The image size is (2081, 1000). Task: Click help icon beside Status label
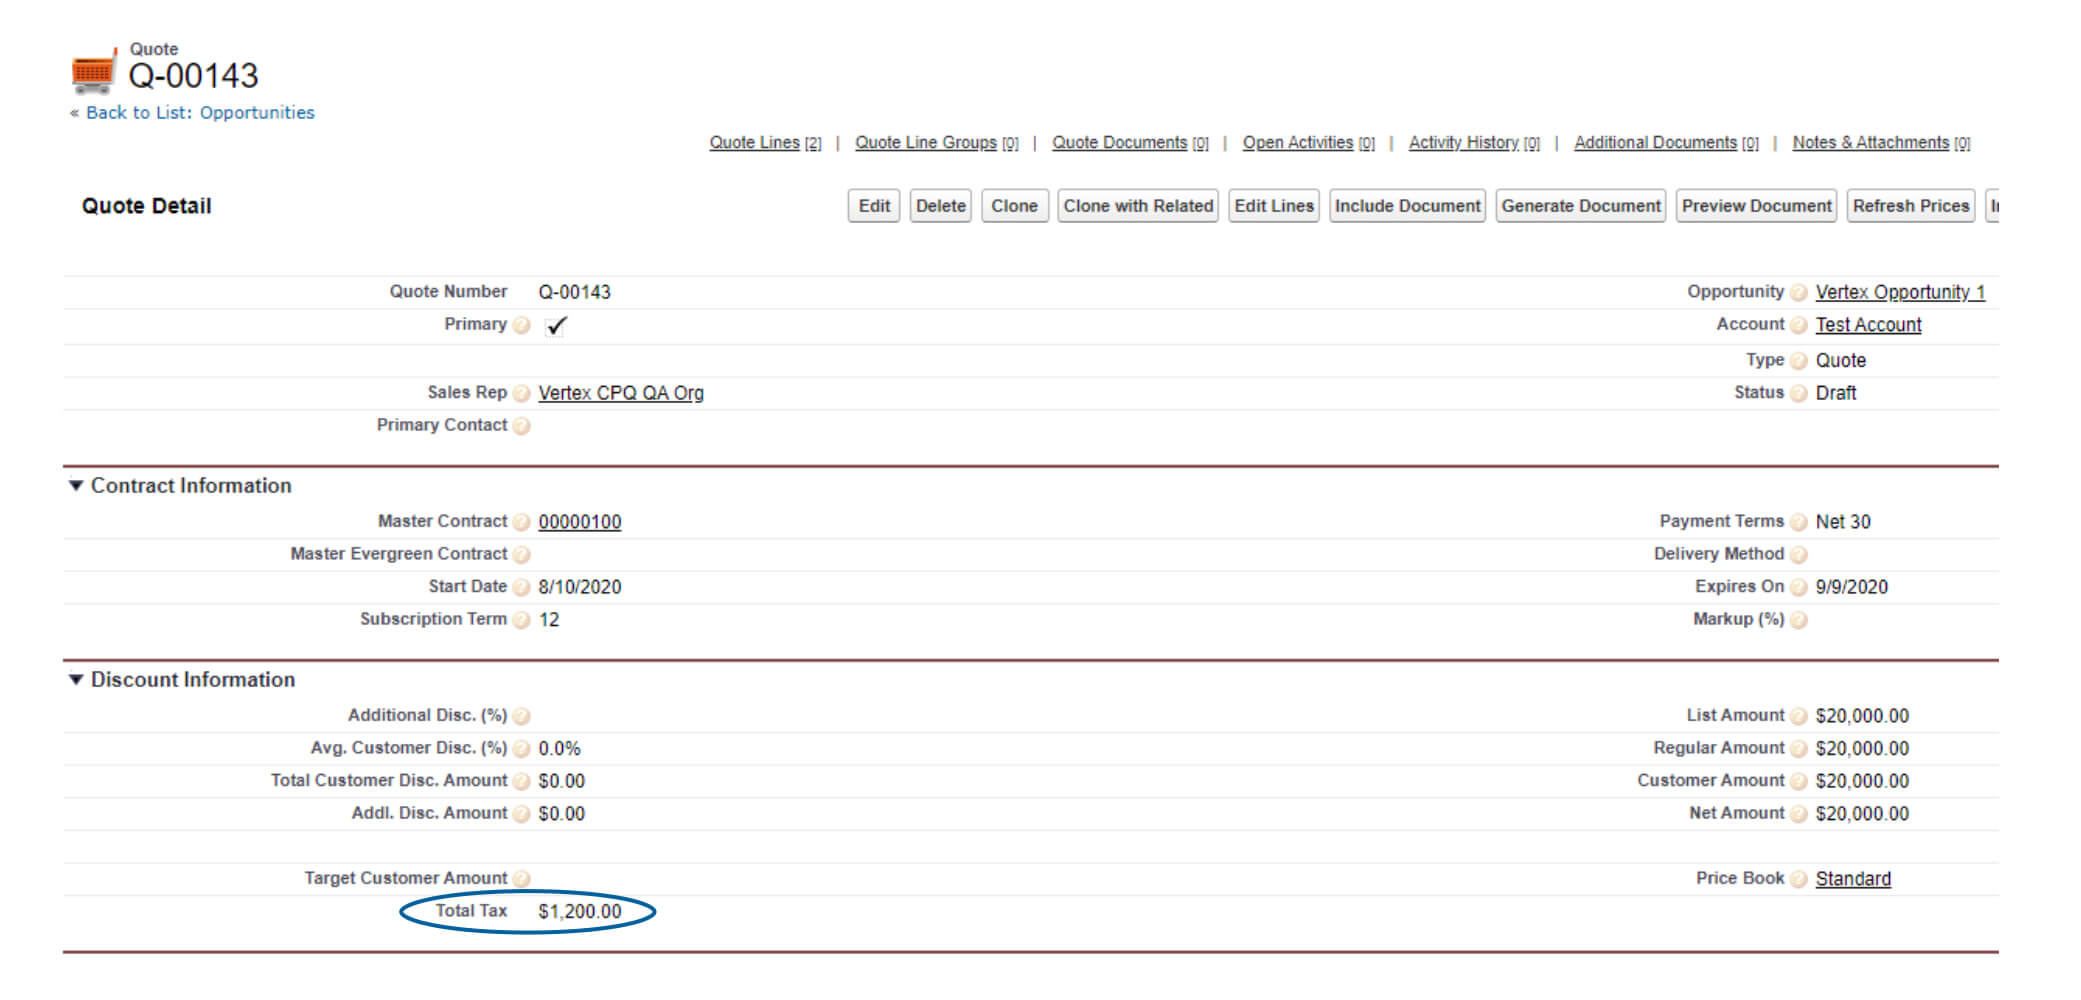(x=1798, y=393)
